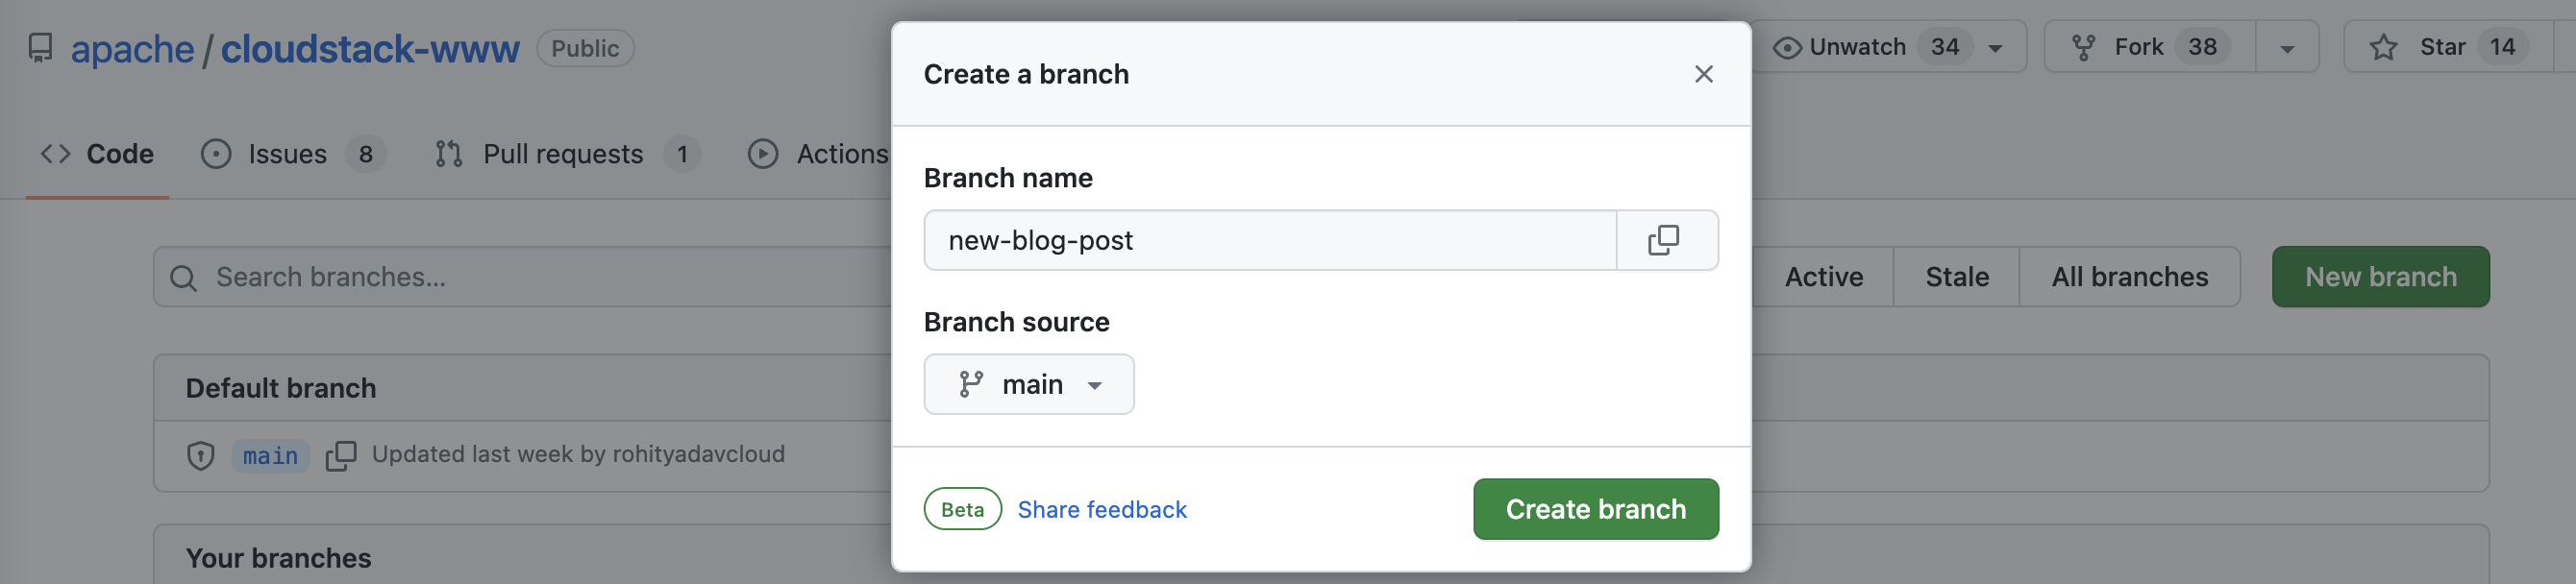Viewport: 2576px width, 584px height.
Task: Click the search magnifier icon in branch search
Action: click(x=183, y=278)
